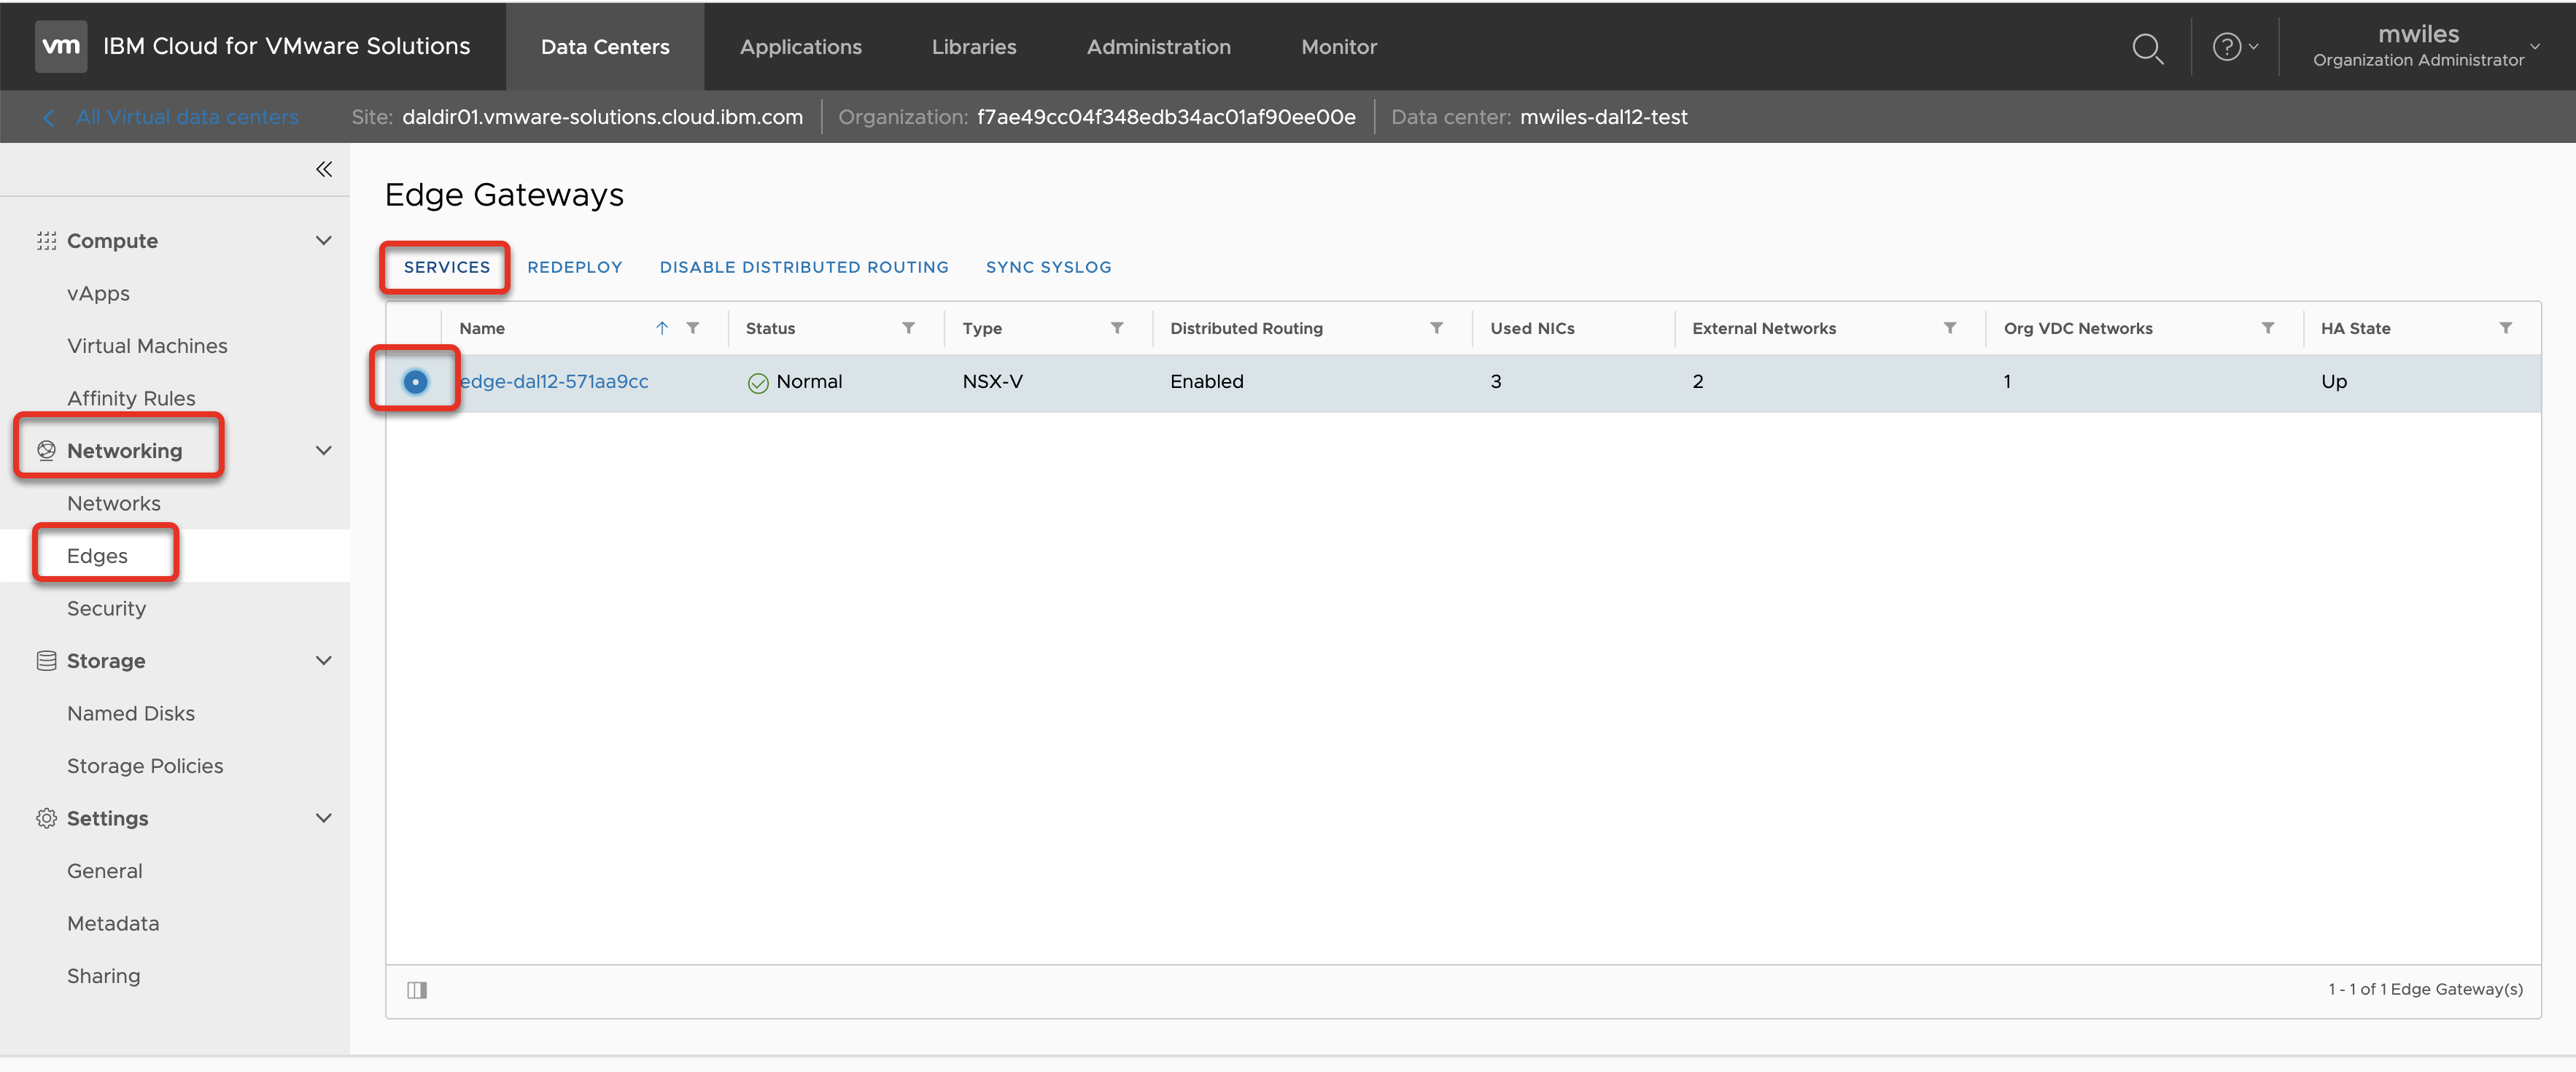This screenshot has height=1072, width=2576.
Task: Open the help question mark menu
Action: tap(2232, 47)
